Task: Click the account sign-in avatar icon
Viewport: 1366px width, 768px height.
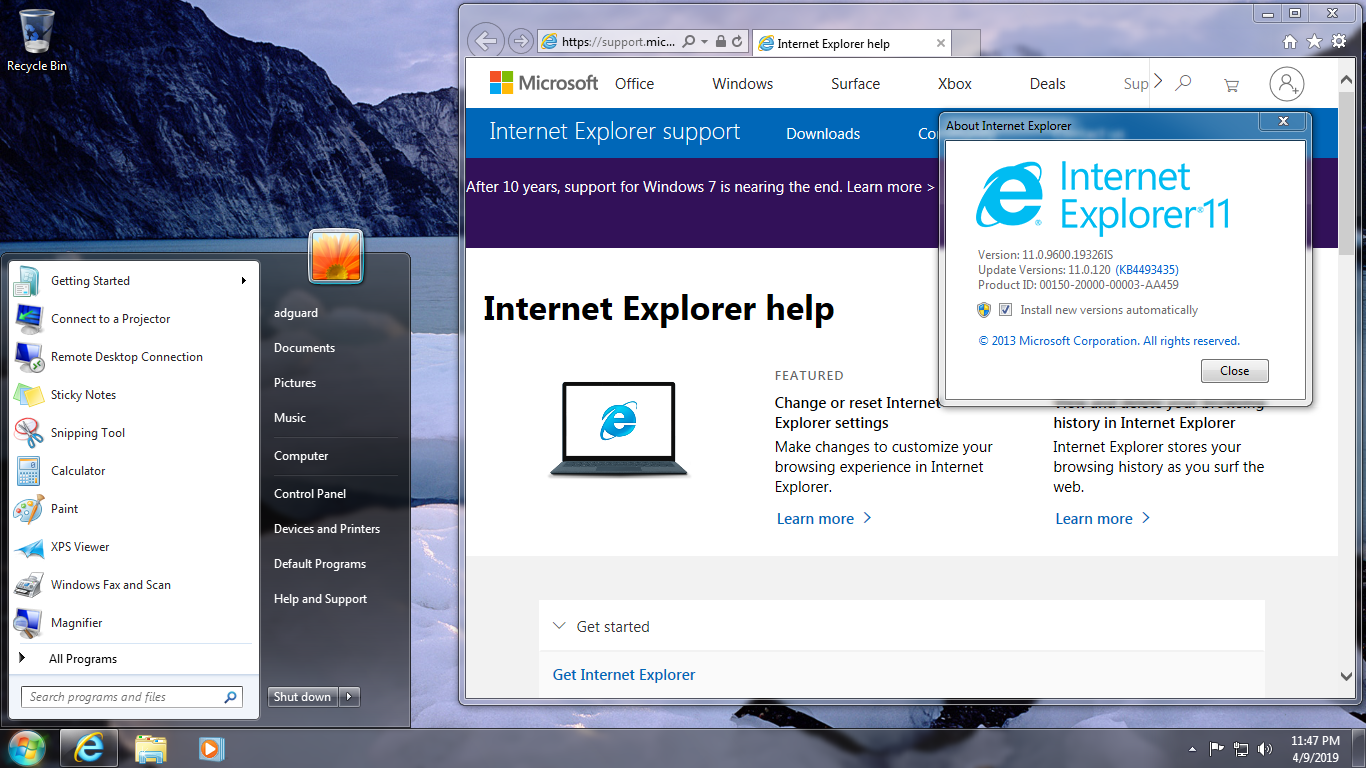Action: (x=1287, y=84)
